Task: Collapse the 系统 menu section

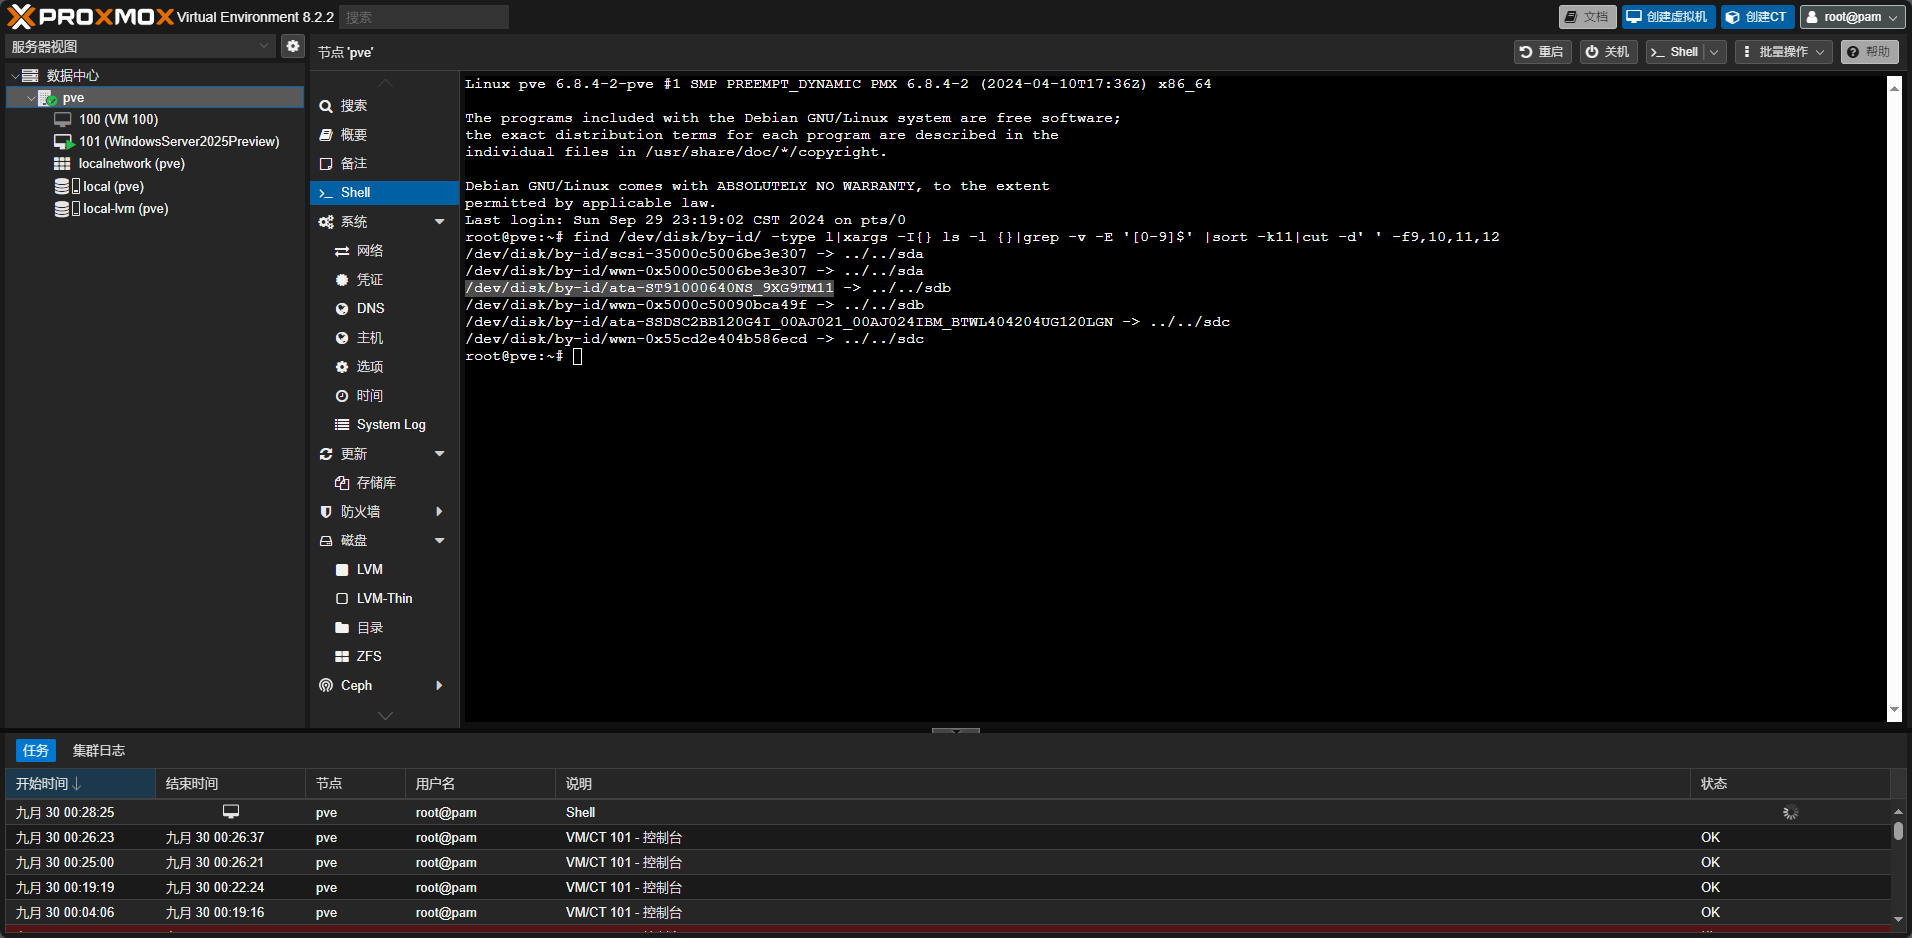Action: click(x=439, y=222)
